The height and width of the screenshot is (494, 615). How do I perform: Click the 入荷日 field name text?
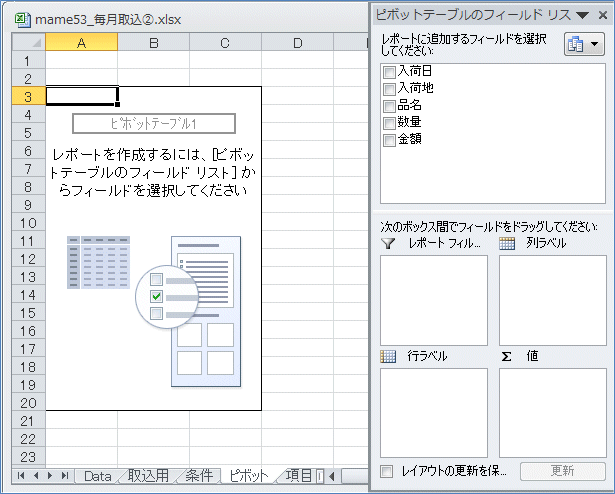[415, 71]
